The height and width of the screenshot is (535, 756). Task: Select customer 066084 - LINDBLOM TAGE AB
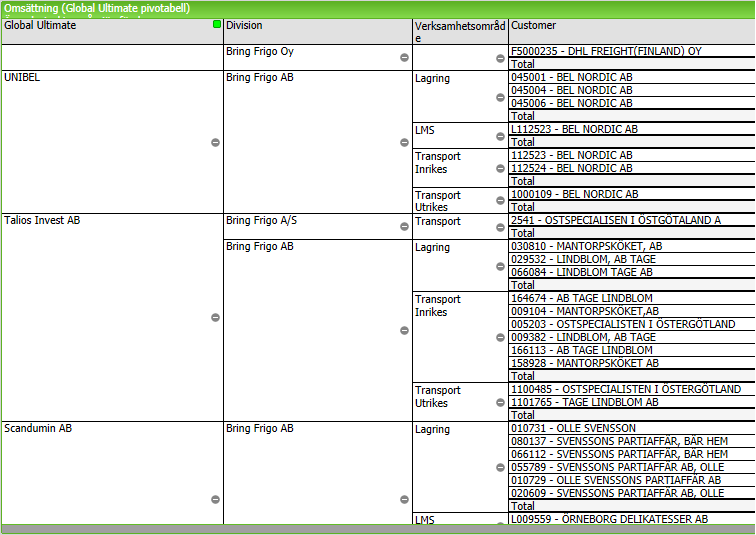(x=632, y=272)
